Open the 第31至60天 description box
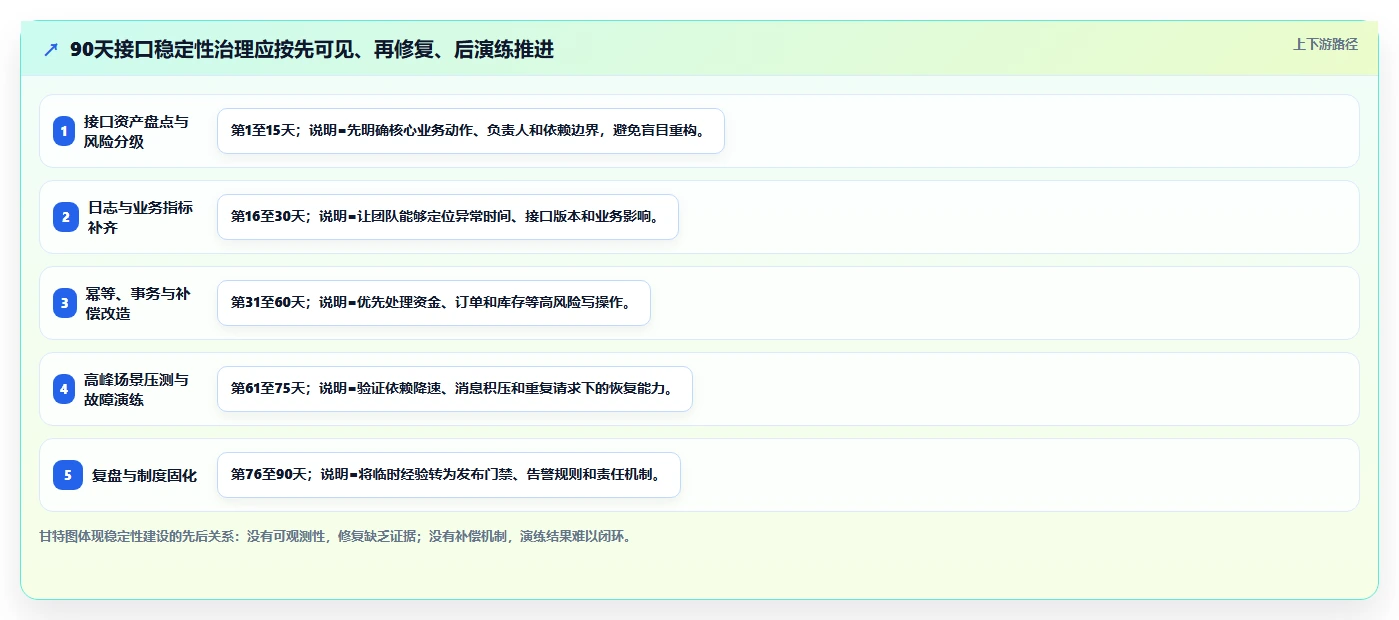This screenshot has height=620, width=1399. [x=434, y=303]
